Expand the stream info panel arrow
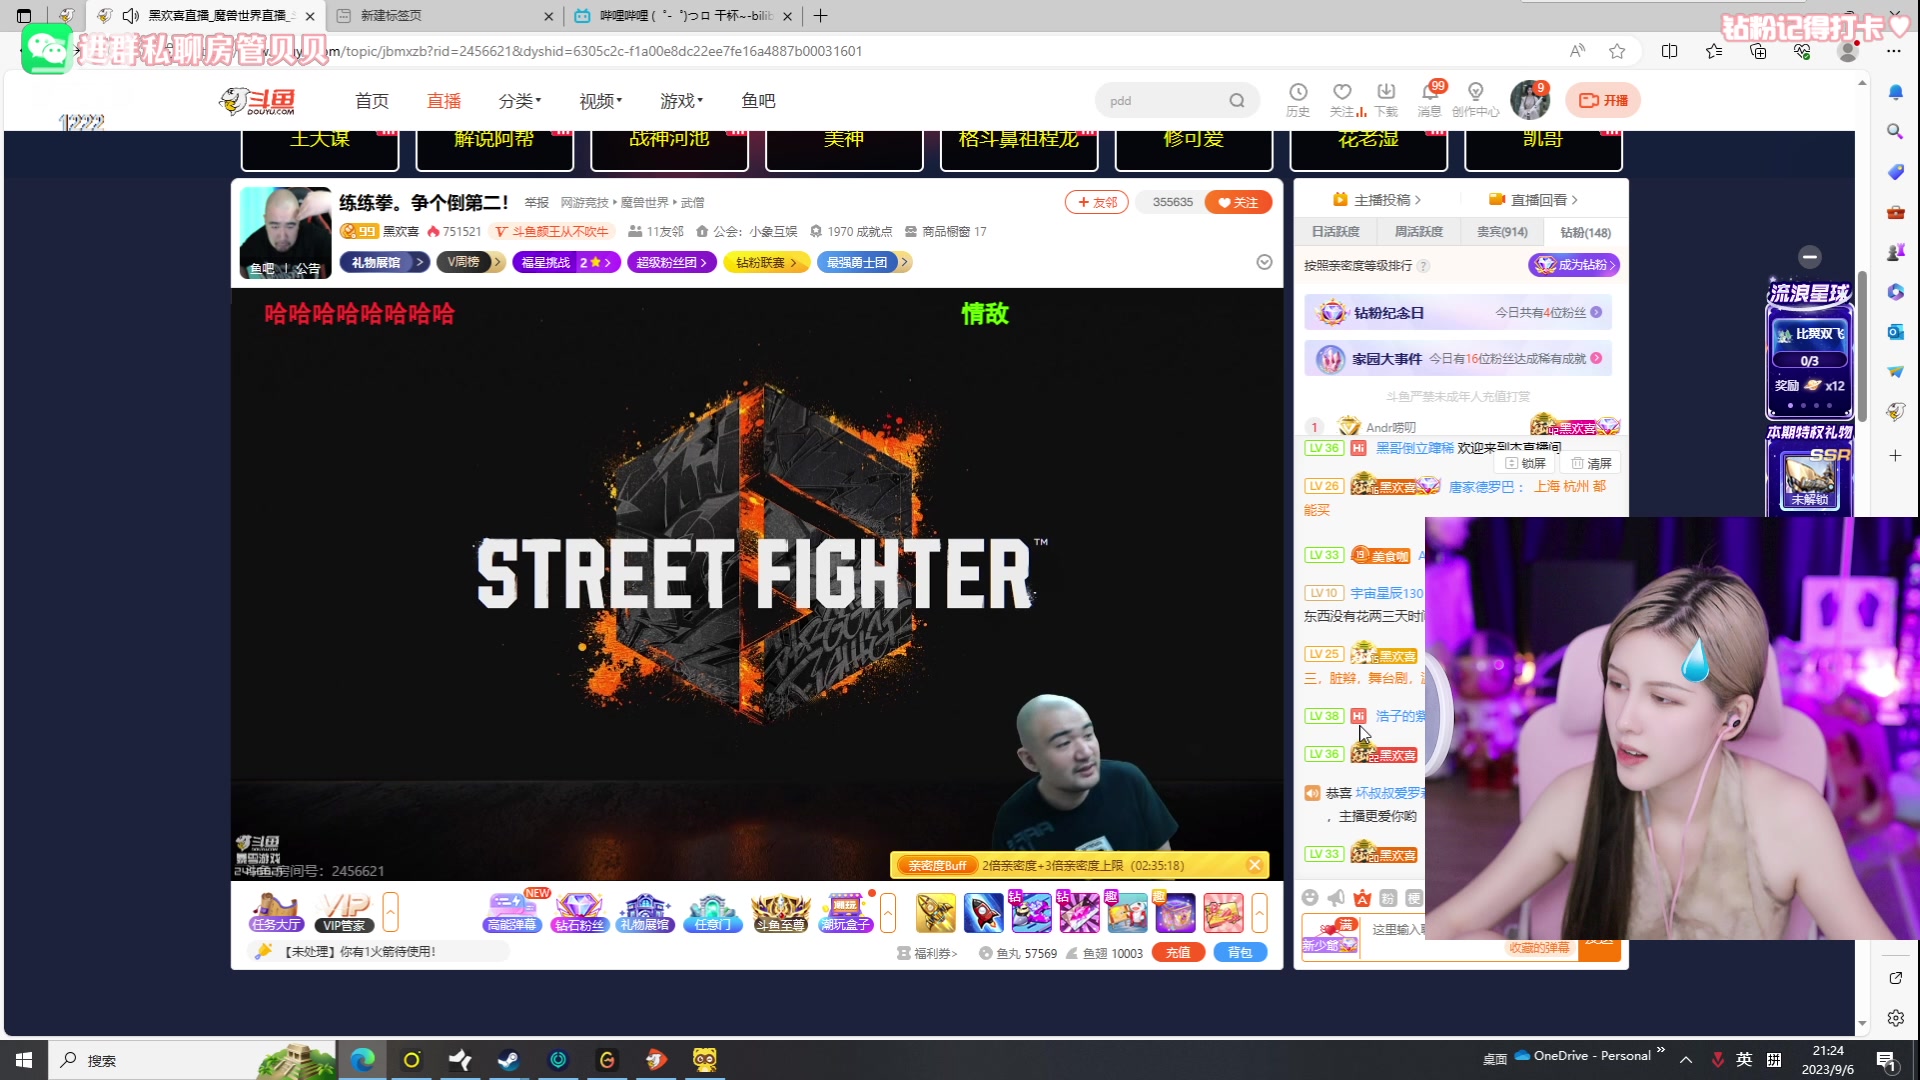The width and height of the screenshot is (1920, 1080). coord(1264,262)
